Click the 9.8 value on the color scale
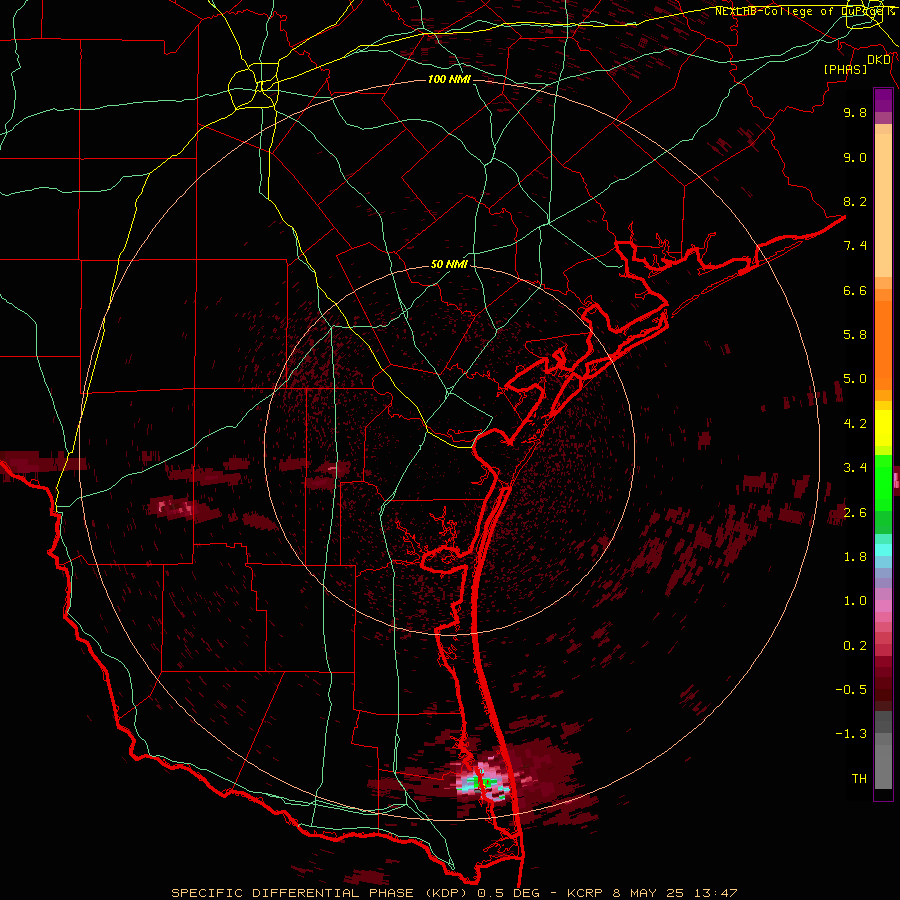Screen dimensions: 900x900 855,112
